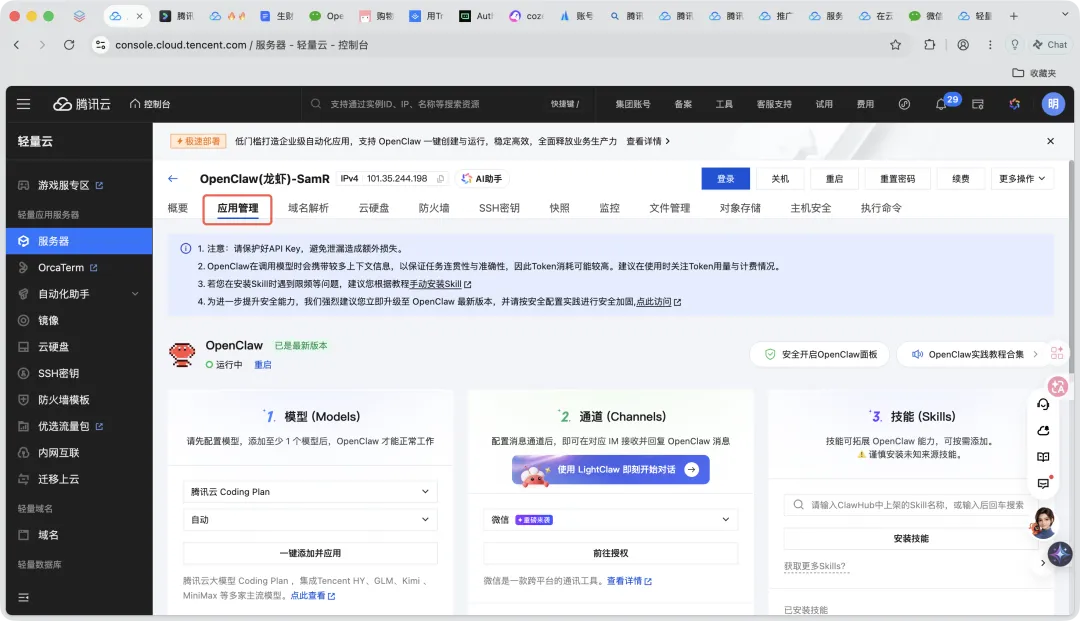
Task: Open 客服支持 in header
Action: [x=773, y=104]
